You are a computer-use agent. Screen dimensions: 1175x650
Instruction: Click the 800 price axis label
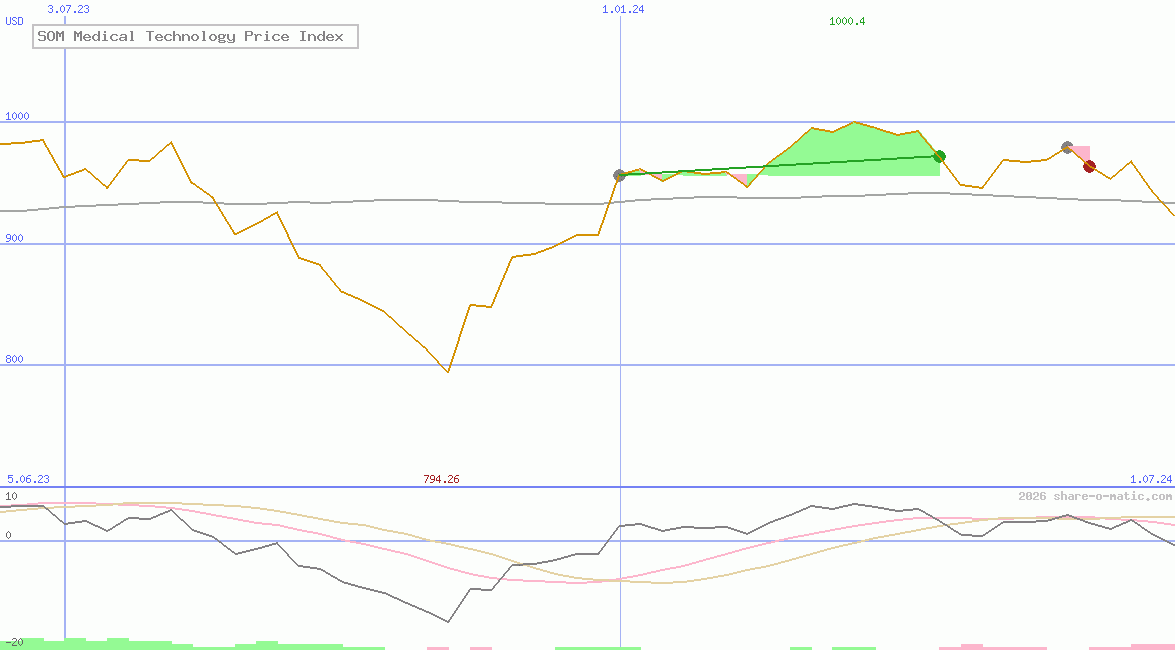click(x=14, y=359)
